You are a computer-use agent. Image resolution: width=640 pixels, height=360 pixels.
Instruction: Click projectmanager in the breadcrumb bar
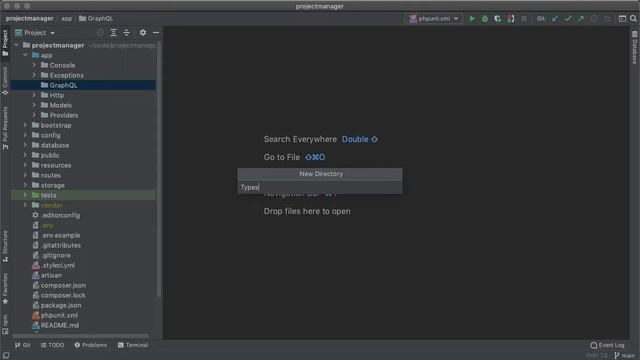29,19
